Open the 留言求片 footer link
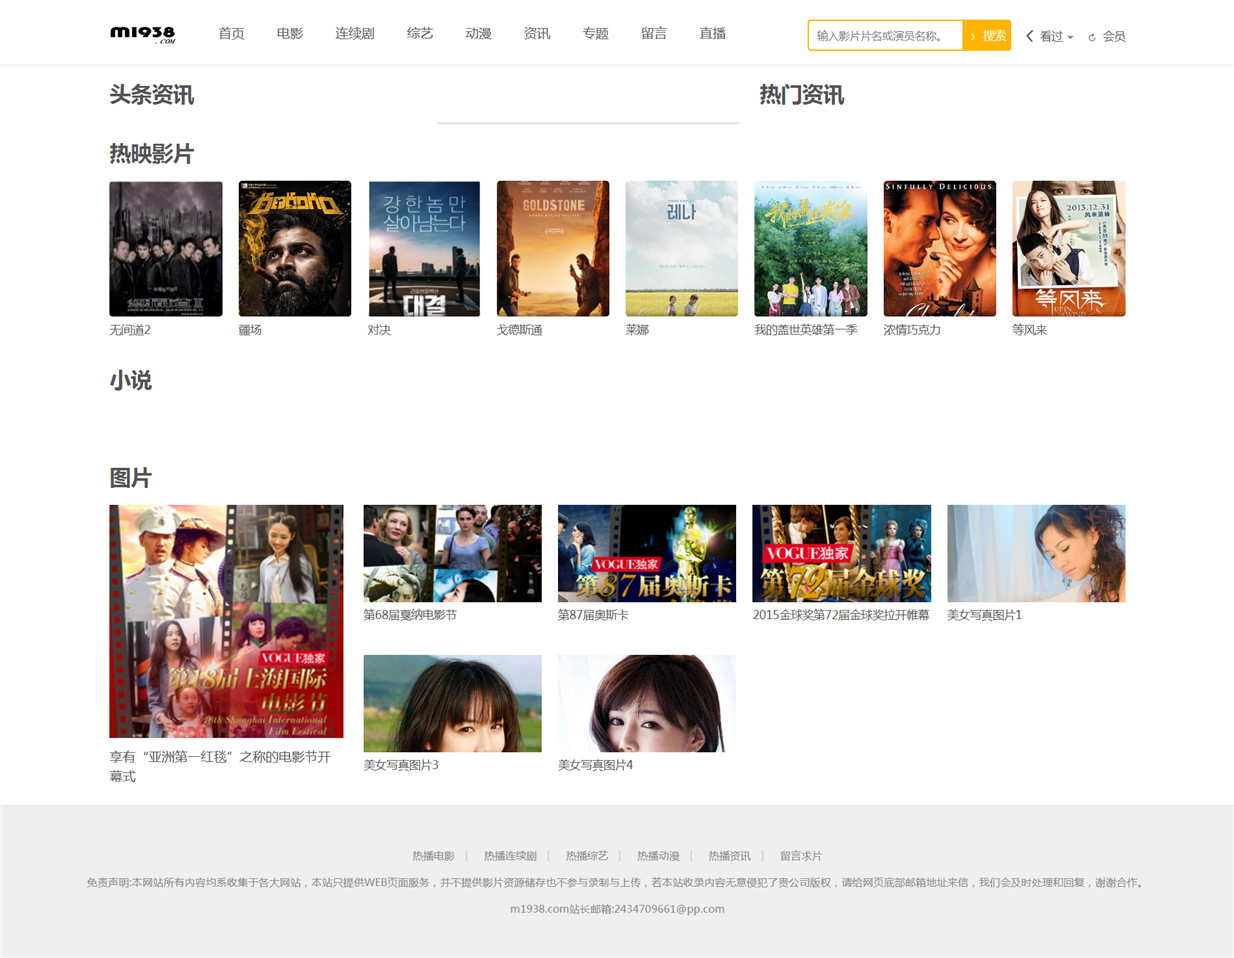 pos(801,856)
